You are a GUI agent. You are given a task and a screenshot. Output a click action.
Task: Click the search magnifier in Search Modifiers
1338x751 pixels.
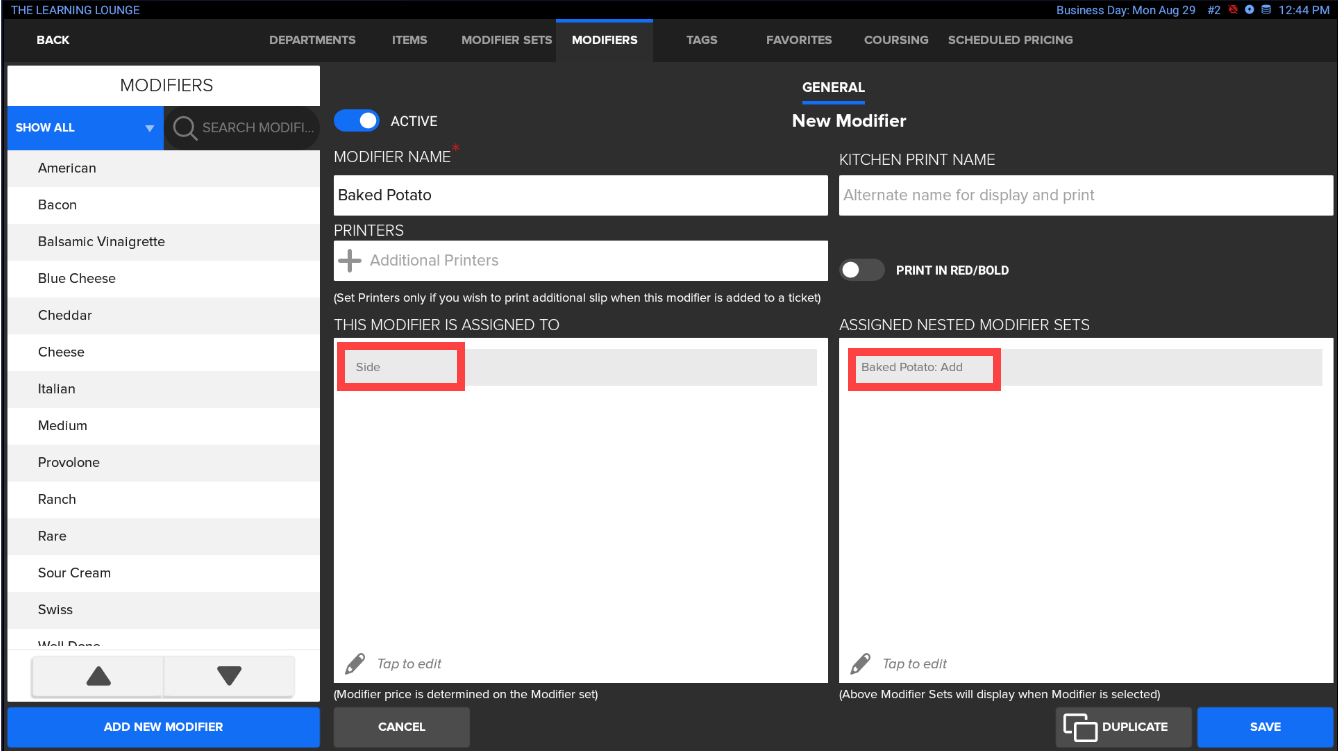pyautogui.click(x=185, y=128)
